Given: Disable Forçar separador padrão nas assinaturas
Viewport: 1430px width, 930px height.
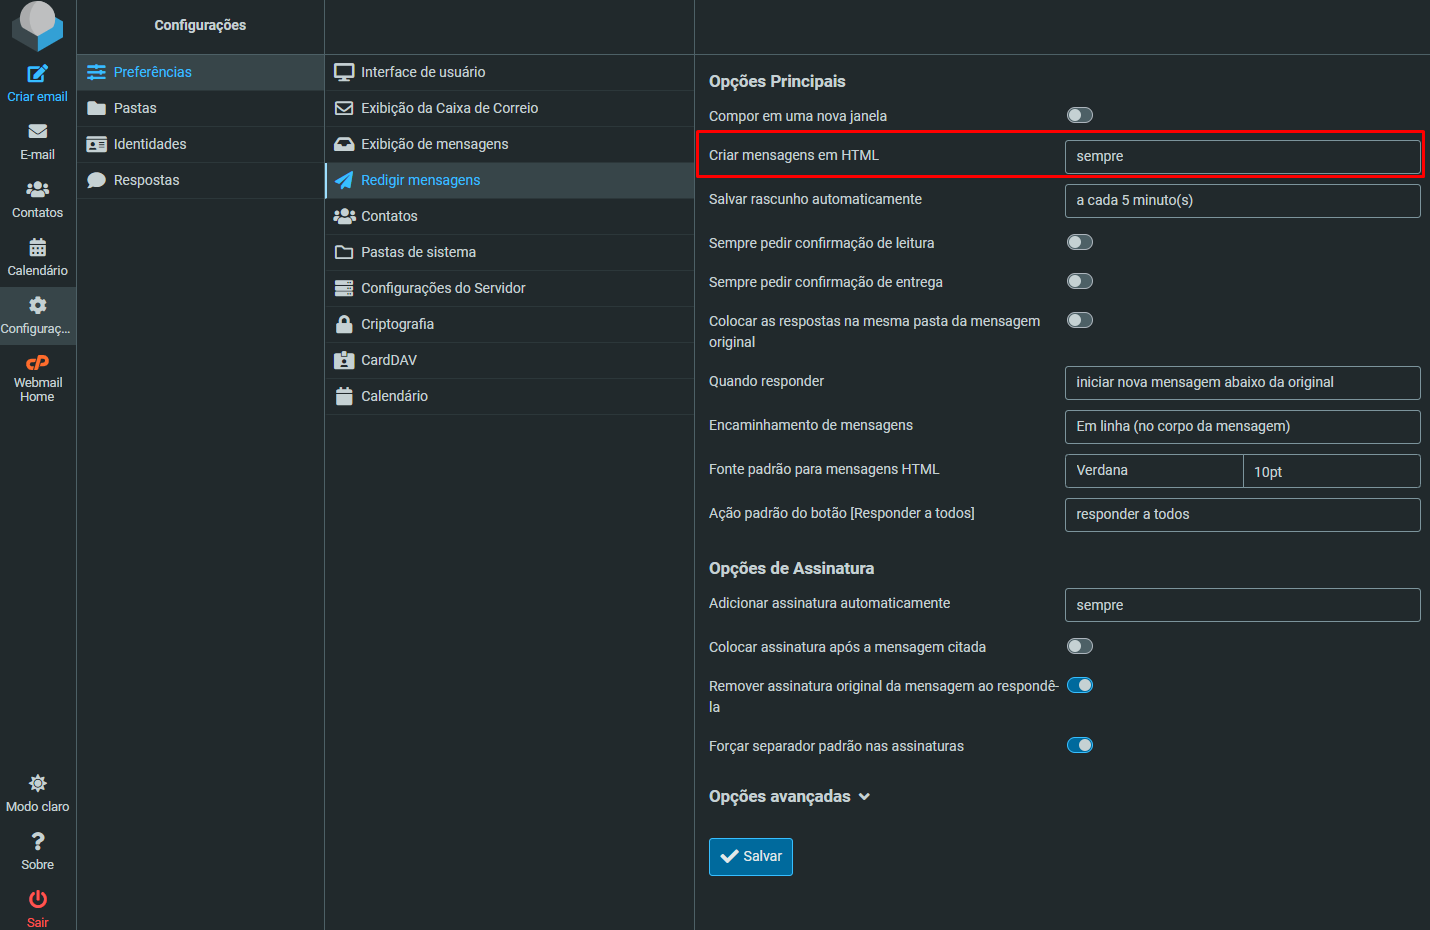Looking at the screenshot, I should click(1079, 746).
